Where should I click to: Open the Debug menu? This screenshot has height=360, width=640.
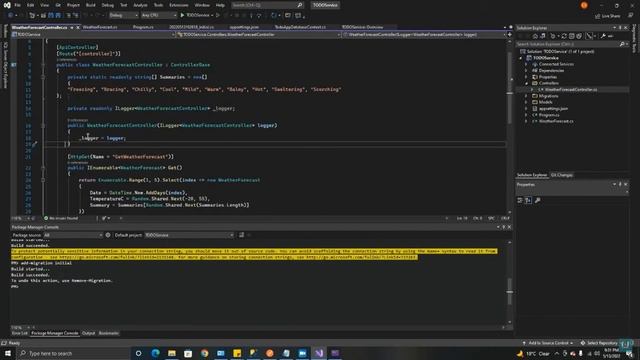coord(108,5)
